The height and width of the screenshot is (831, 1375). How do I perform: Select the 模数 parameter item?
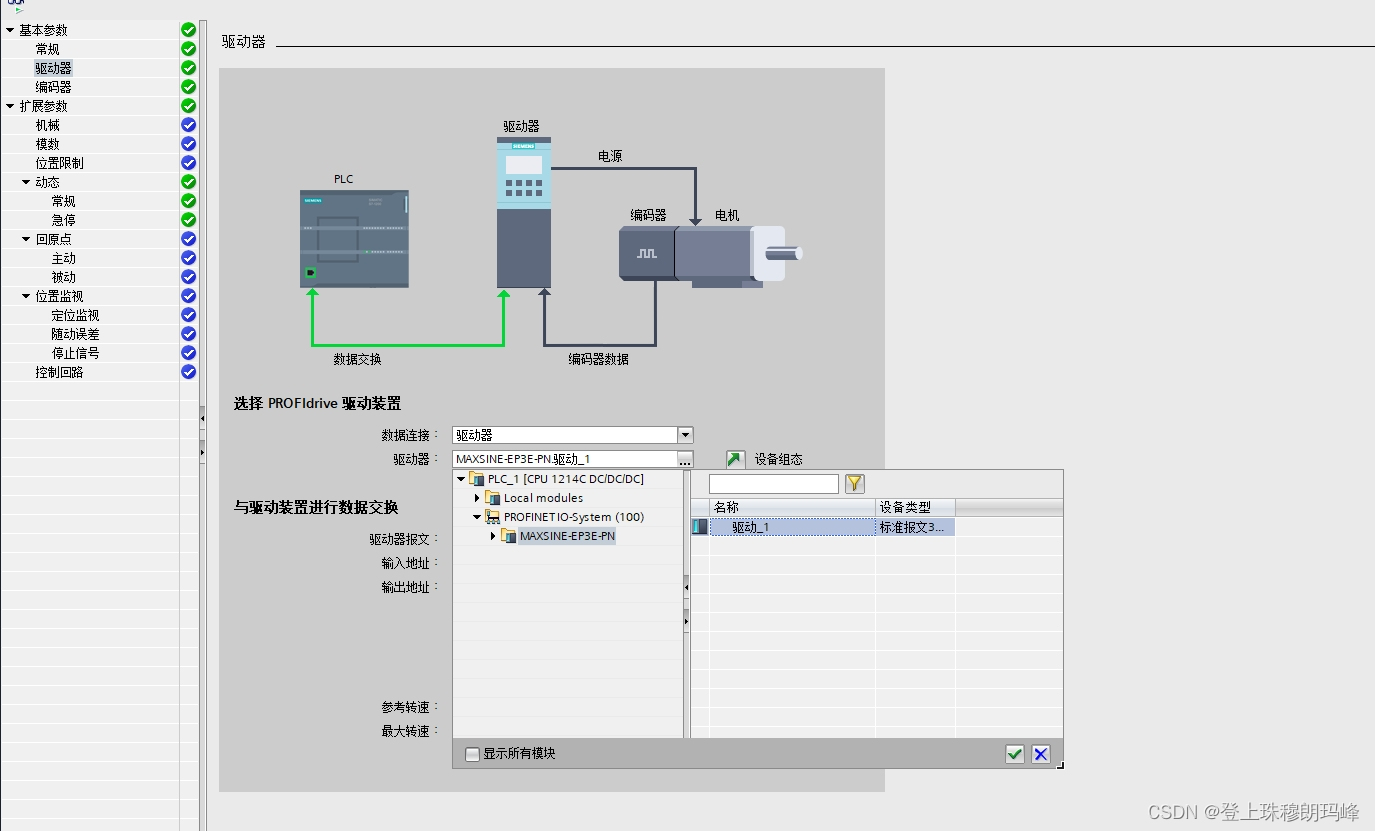(x=47, y=144)
